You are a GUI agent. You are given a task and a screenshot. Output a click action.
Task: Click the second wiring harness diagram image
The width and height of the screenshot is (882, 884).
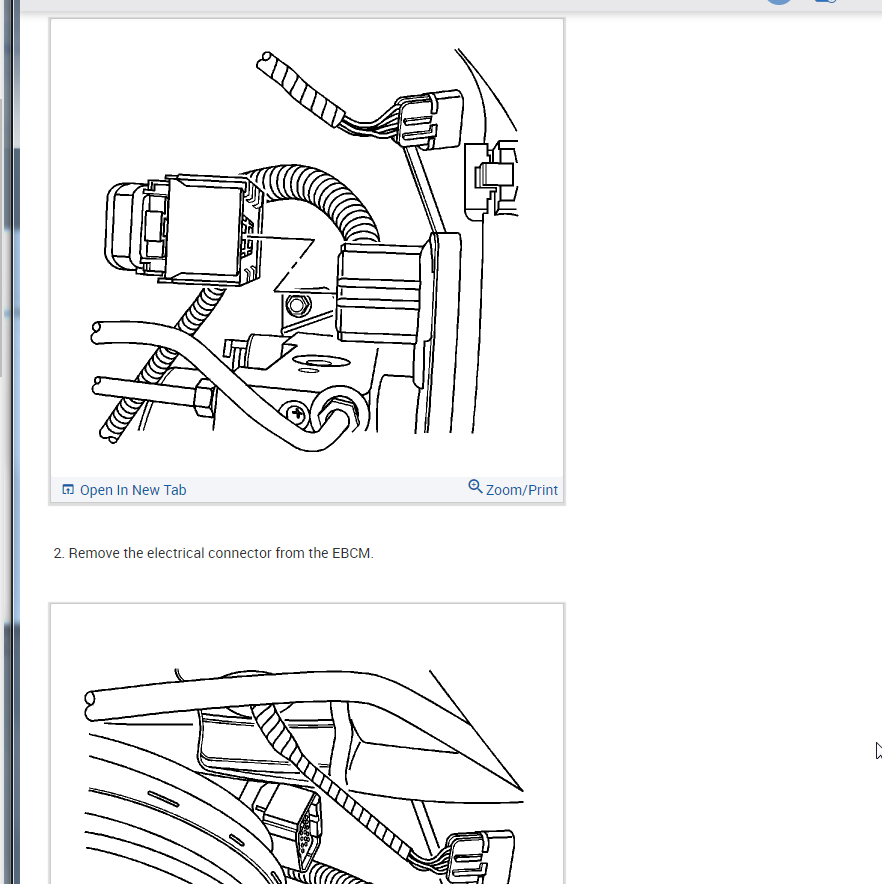pos(307,744)
